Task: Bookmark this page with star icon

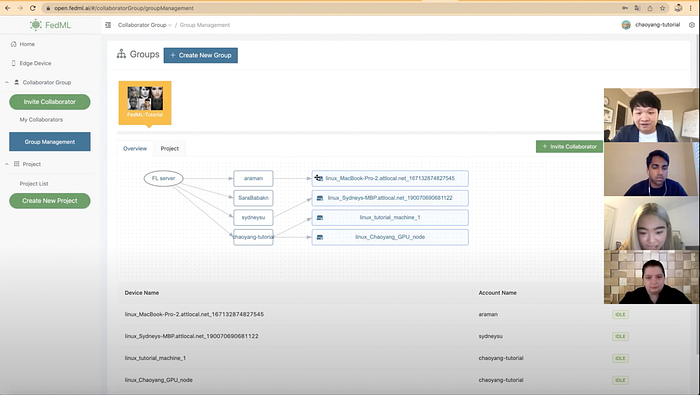Action: click(662, 8)
